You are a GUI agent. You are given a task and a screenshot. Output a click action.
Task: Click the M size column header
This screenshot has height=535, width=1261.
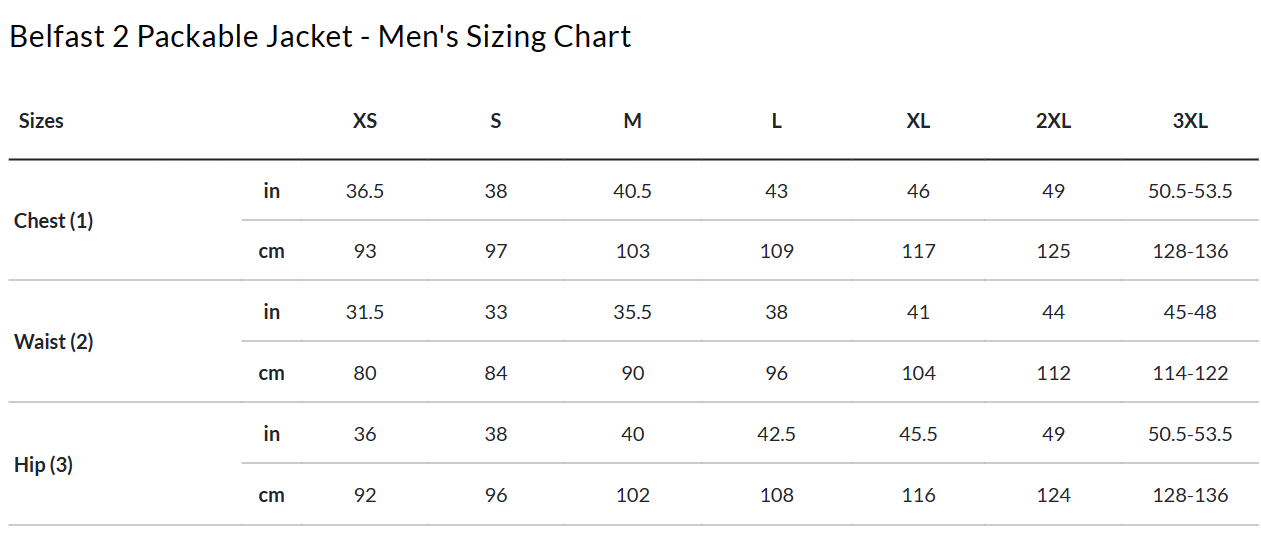pyautogui.click(x=632, y=121)
